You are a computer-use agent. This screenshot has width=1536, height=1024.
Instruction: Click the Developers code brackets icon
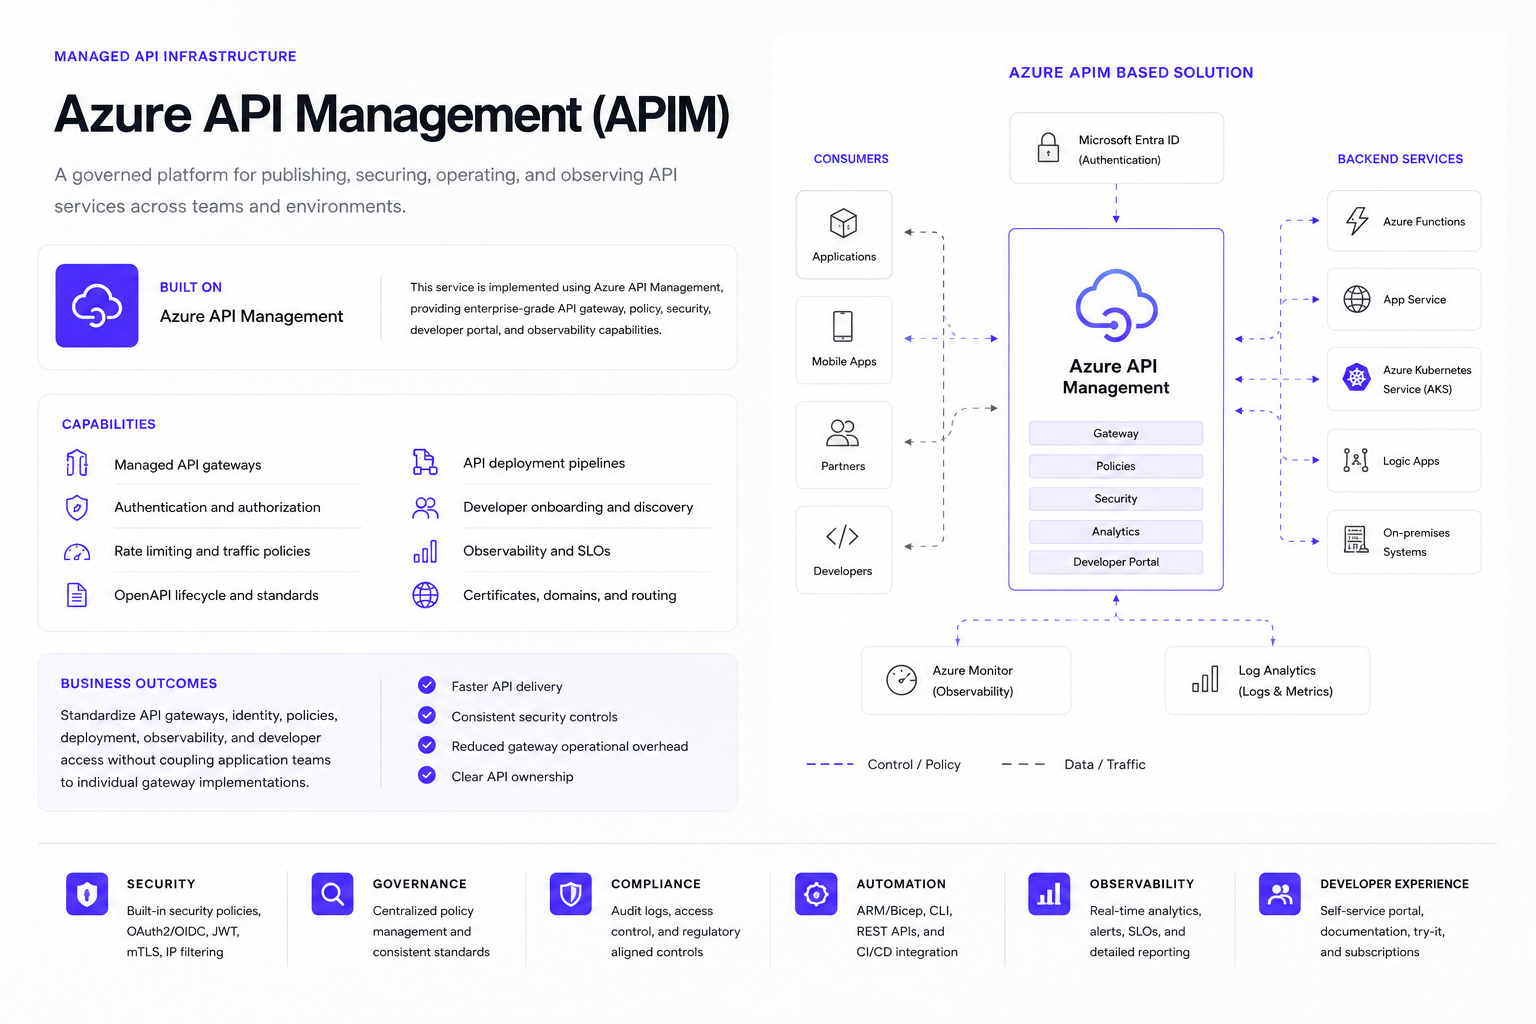tap(842, 537)
